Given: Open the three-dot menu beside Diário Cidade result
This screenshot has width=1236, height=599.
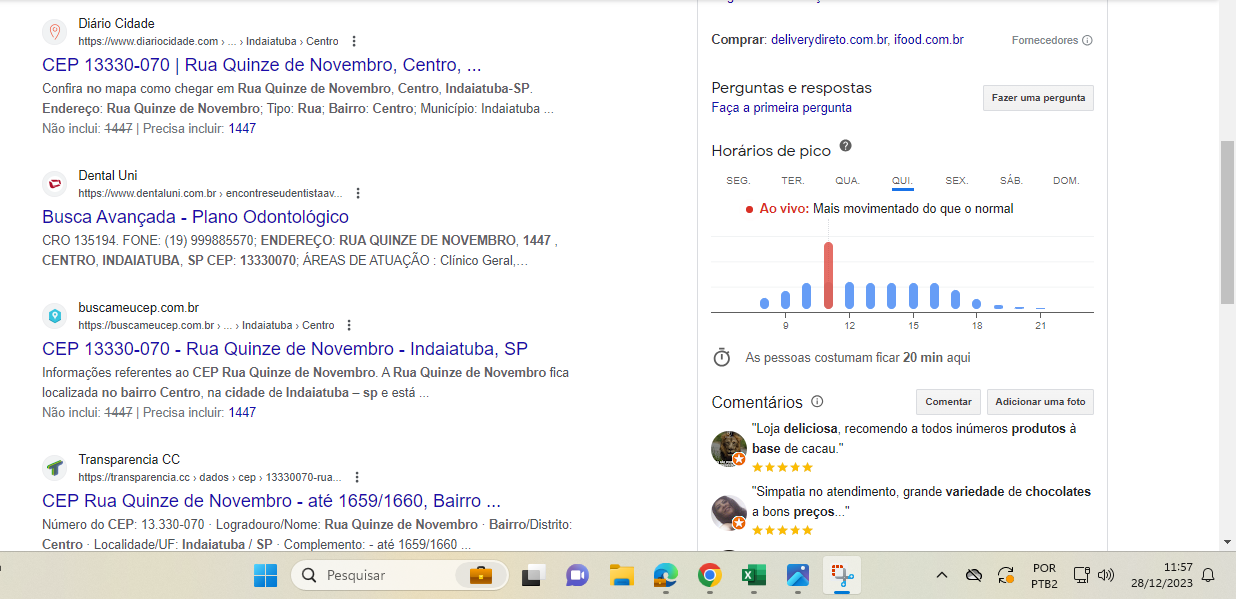Looking at the screenshot, I should [x=354, y=42].
